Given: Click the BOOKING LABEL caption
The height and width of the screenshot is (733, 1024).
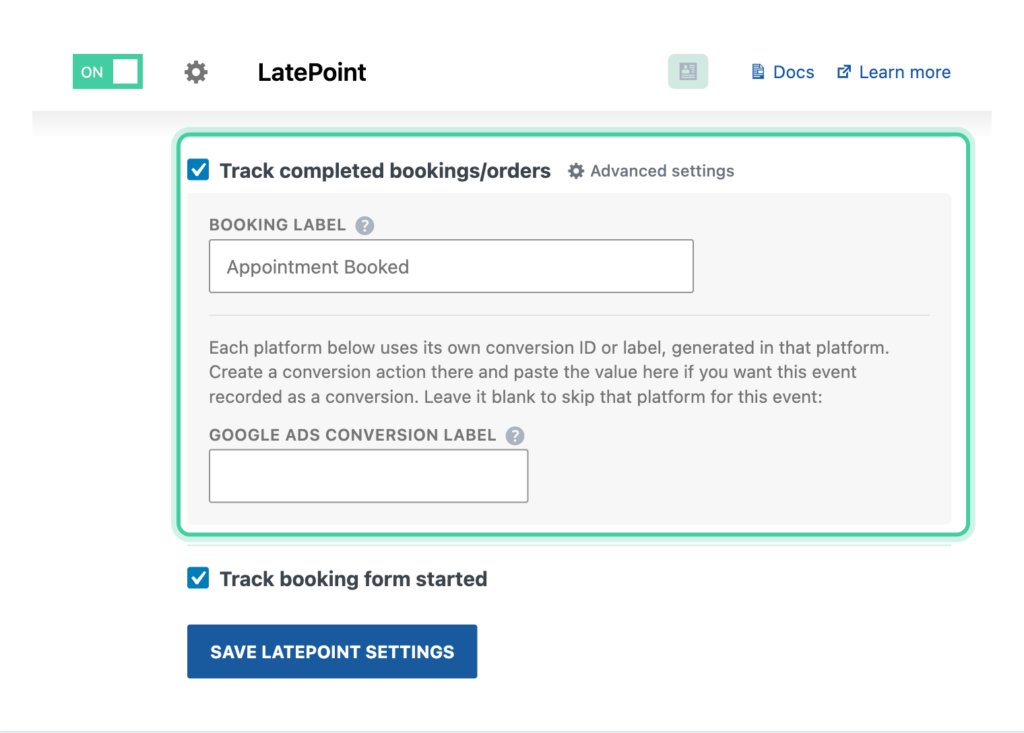Looking at the screenshot, I should pyautogui.click(x=278, y=225).
